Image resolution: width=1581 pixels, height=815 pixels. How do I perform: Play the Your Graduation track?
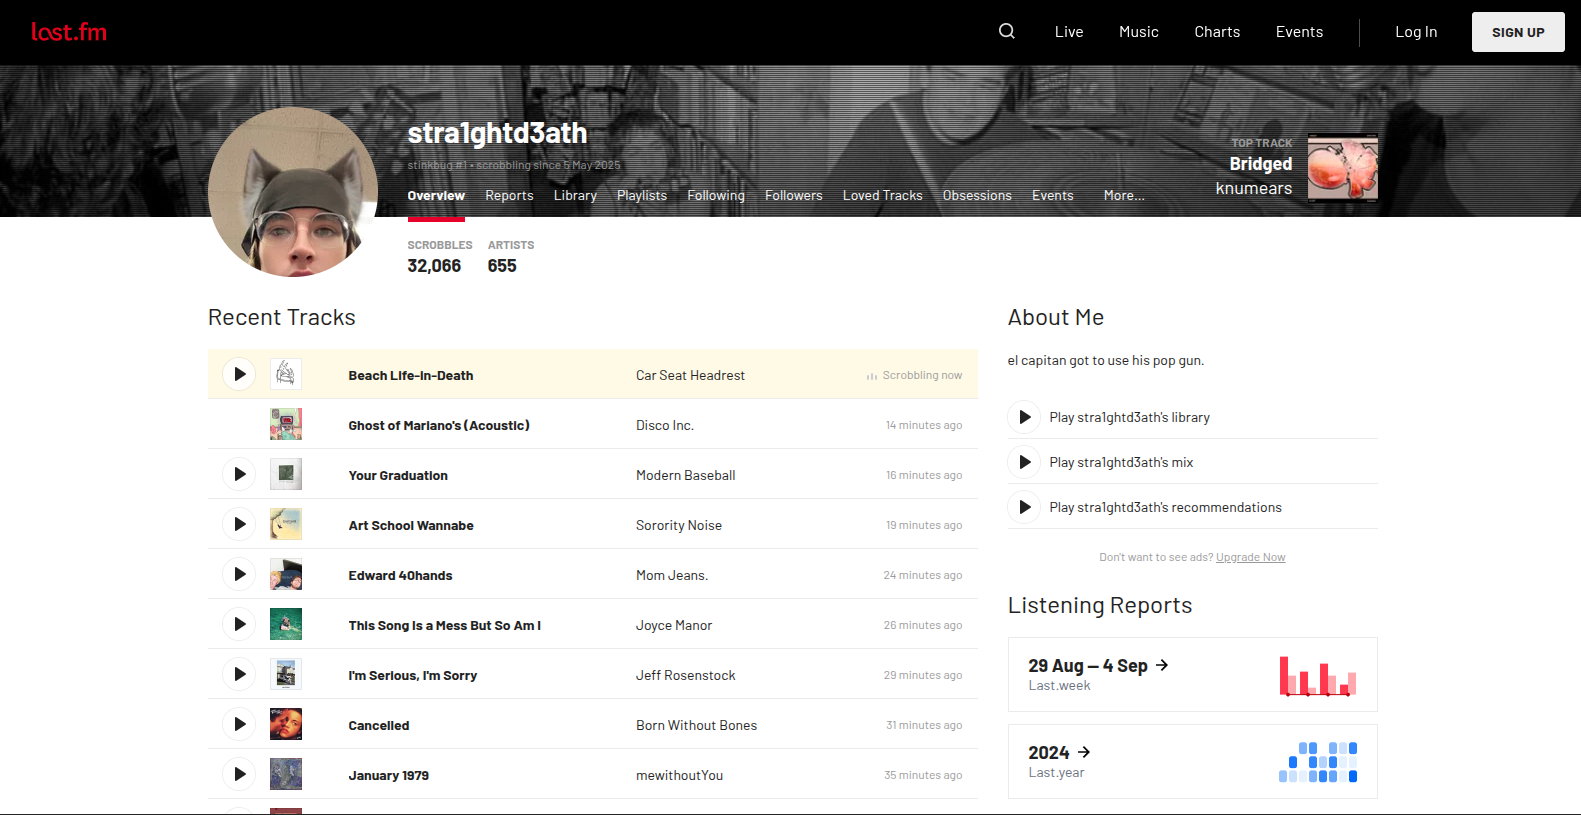click(239, 474)
